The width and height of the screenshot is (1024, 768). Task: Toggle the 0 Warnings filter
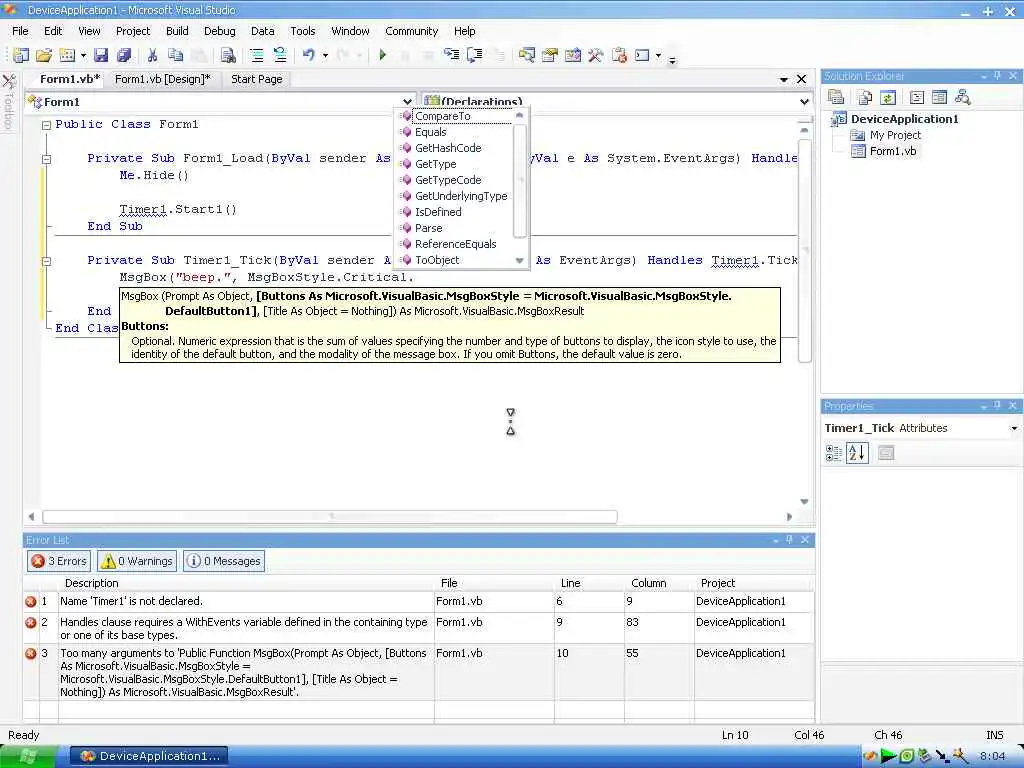(x=137, y=561)
